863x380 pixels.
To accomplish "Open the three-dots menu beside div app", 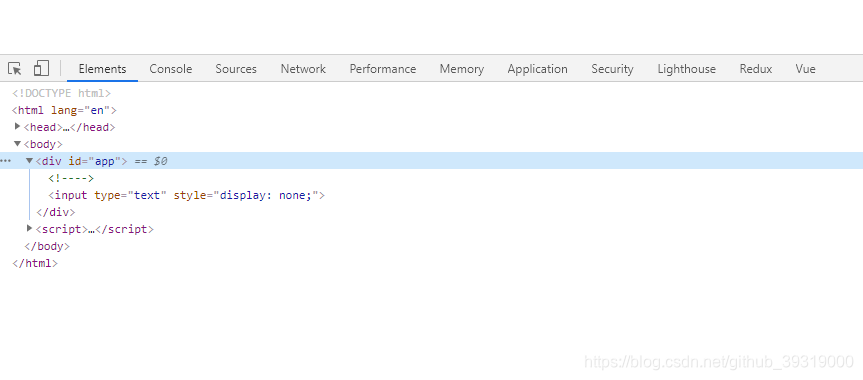I will 6,161.
